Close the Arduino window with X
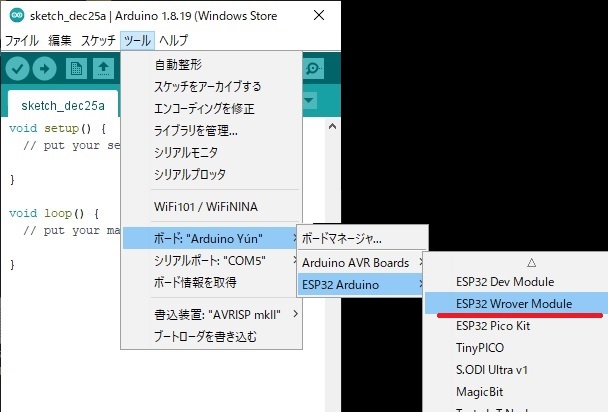The height and width of the screenshot is (412, 608). [319, 16]
